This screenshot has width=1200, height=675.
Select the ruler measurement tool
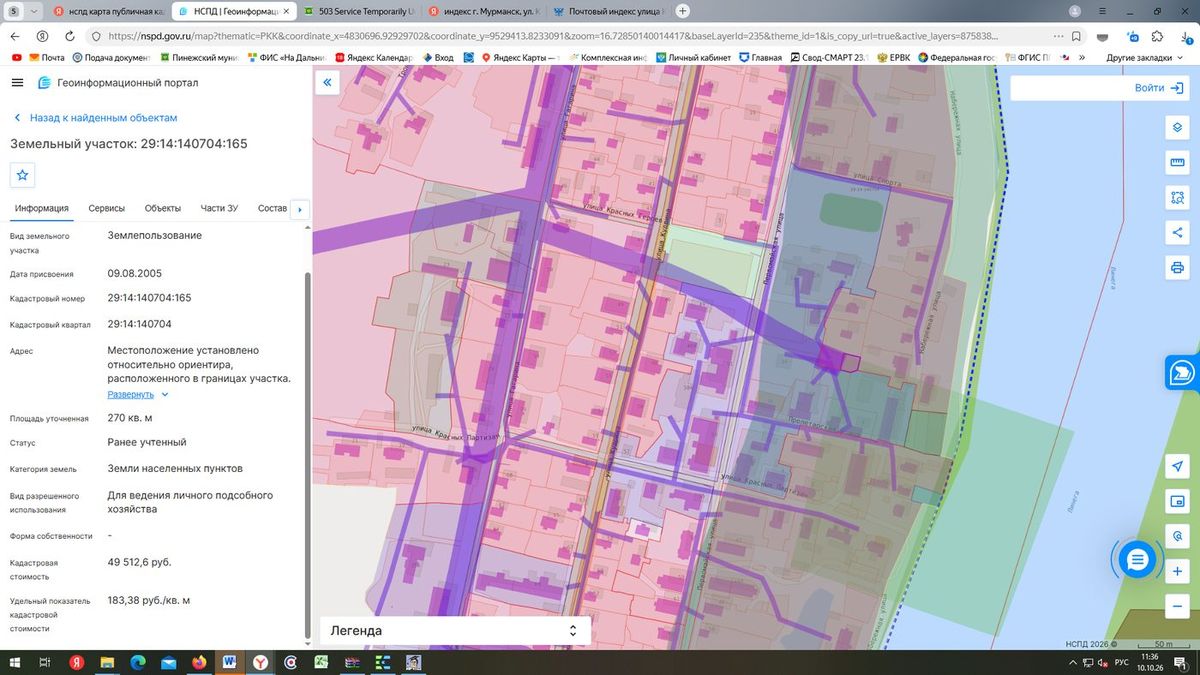(x=1177, y=163)
